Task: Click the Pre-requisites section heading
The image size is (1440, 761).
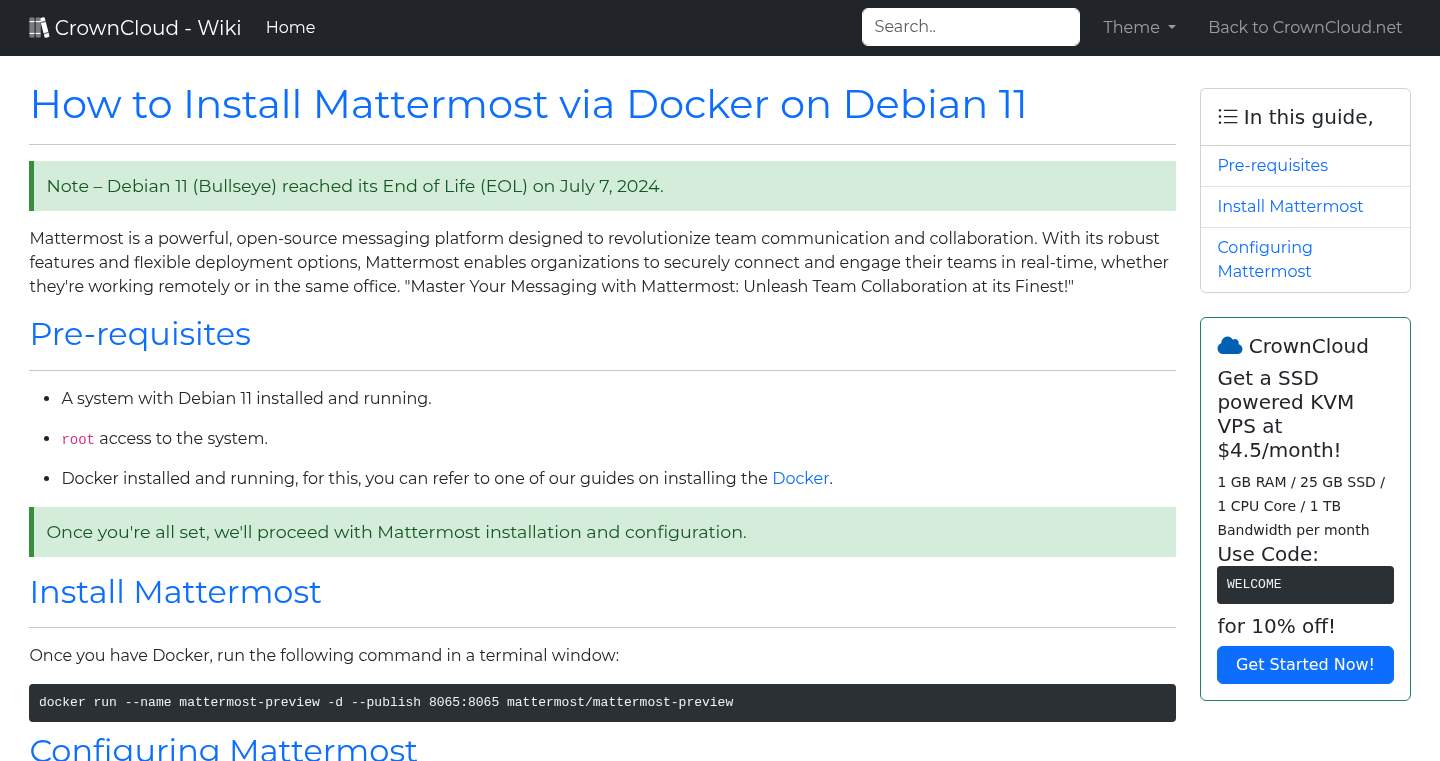Action: pyautogui.click(x=140, y=333)
